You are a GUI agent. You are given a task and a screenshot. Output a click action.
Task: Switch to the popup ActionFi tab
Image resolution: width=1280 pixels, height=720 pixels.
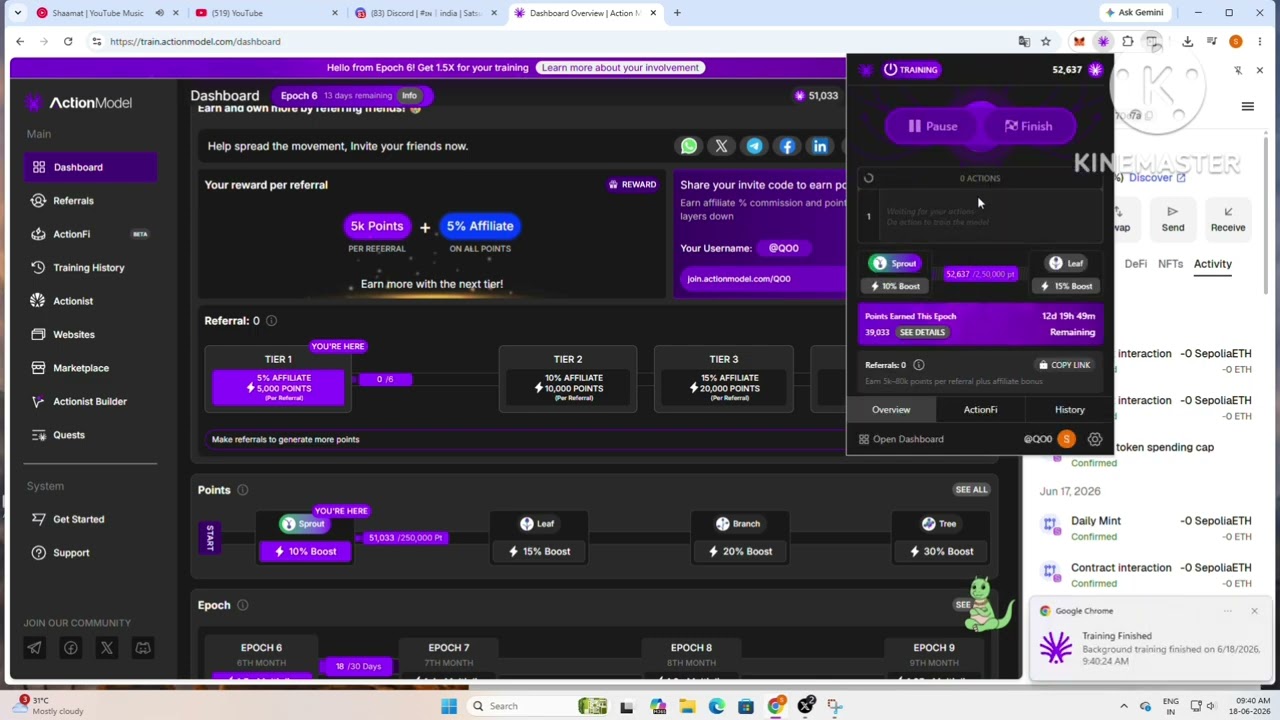click(x=980, y=409)
